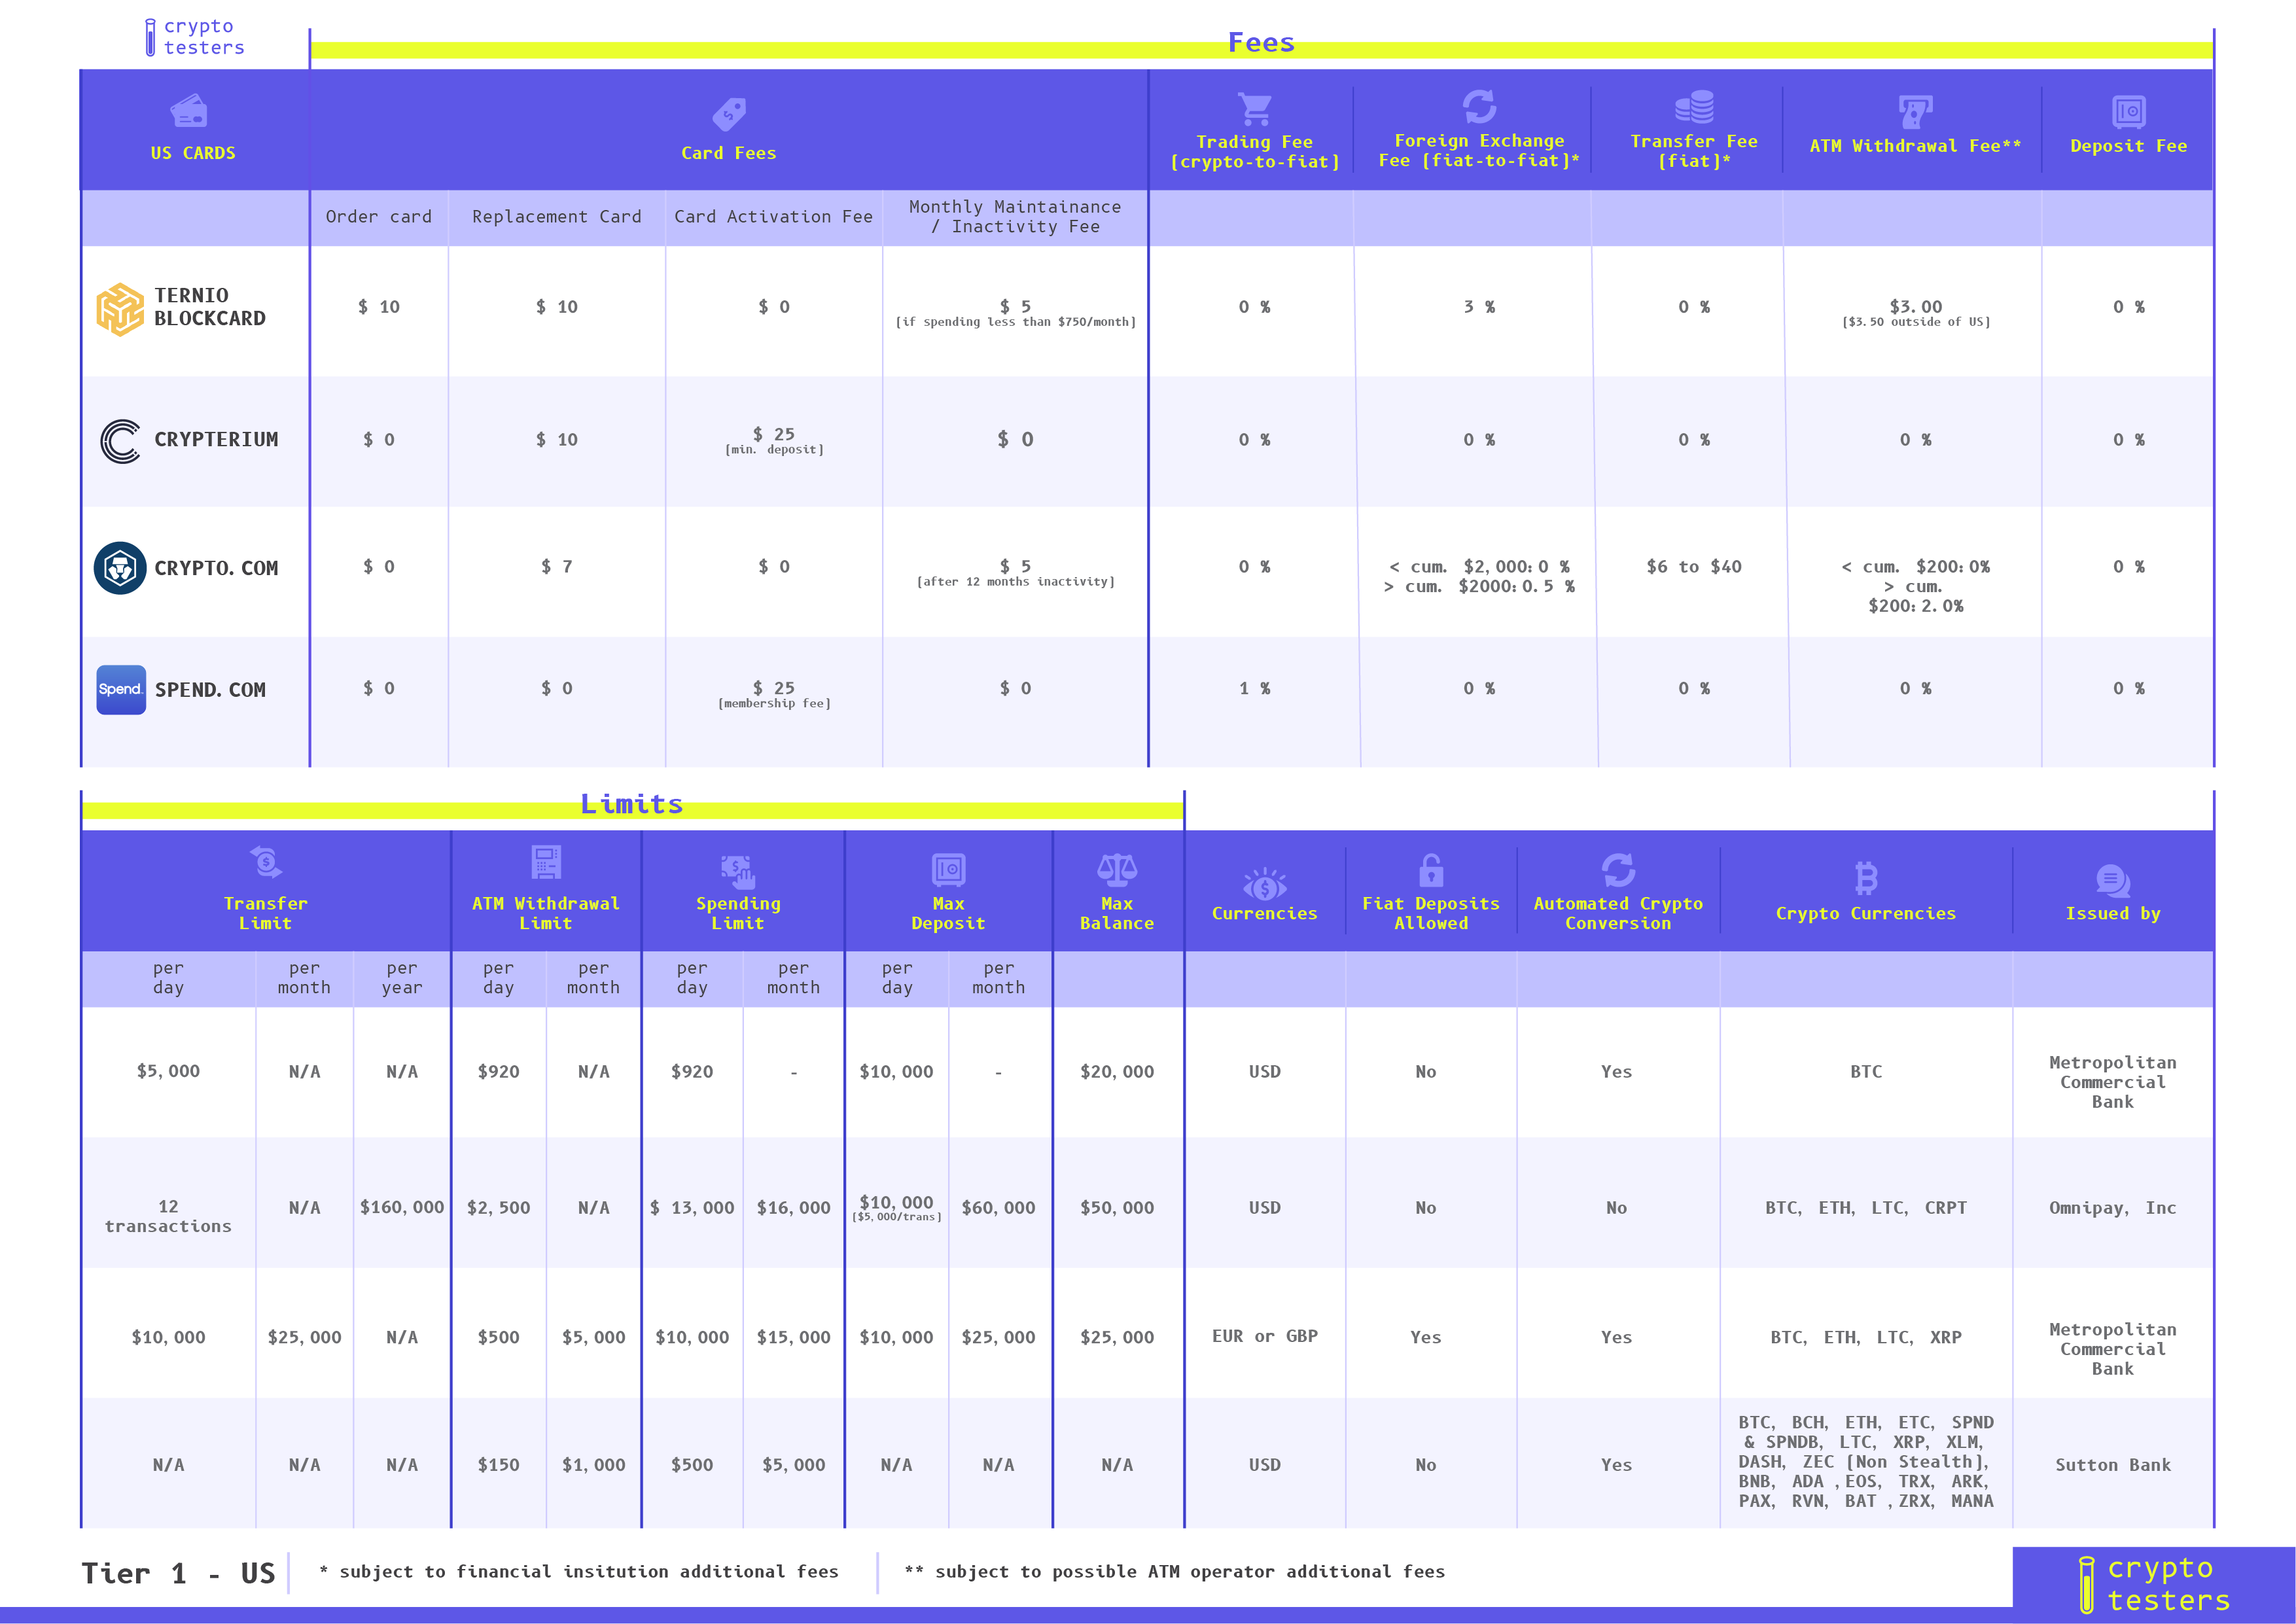2296x1624 pixels.
Task: Click Spend.com's 1 % trading fee
Action: coord(1255,688)
